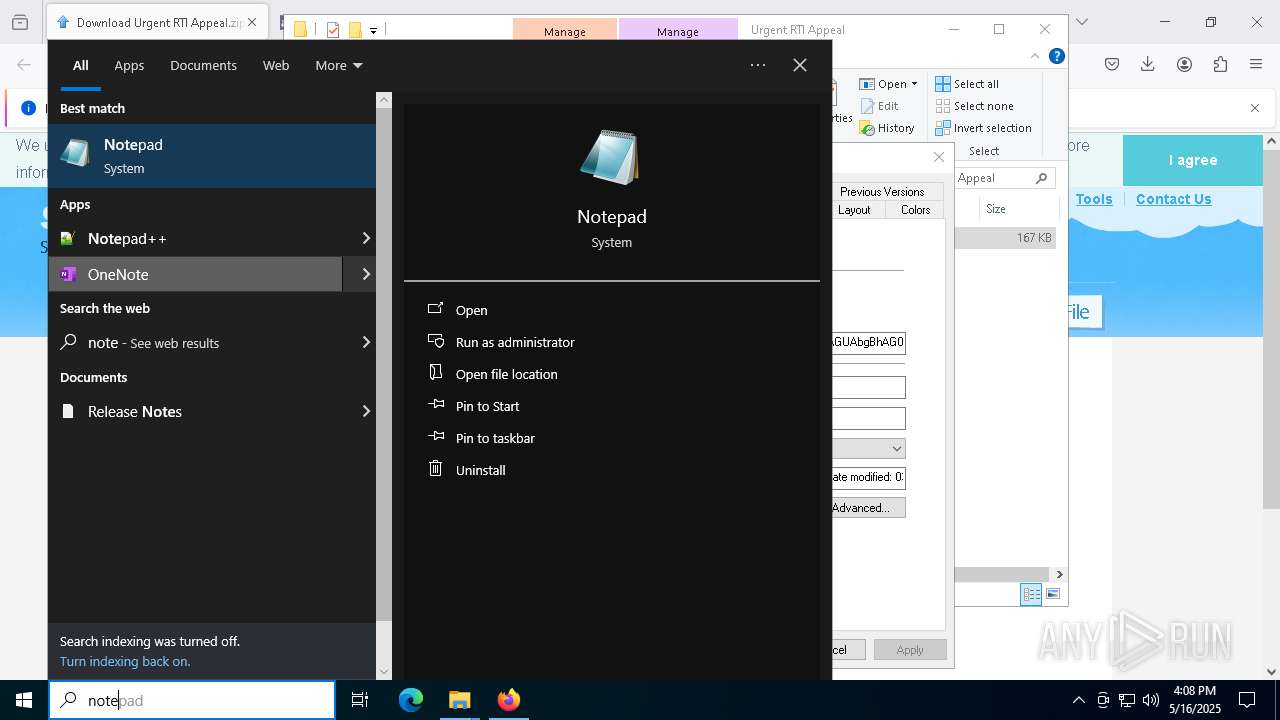This screenshot has width=1280, height=720.
Task: Show hidden tray icons
Action: pyautogui.click(x=1078, y=700)
